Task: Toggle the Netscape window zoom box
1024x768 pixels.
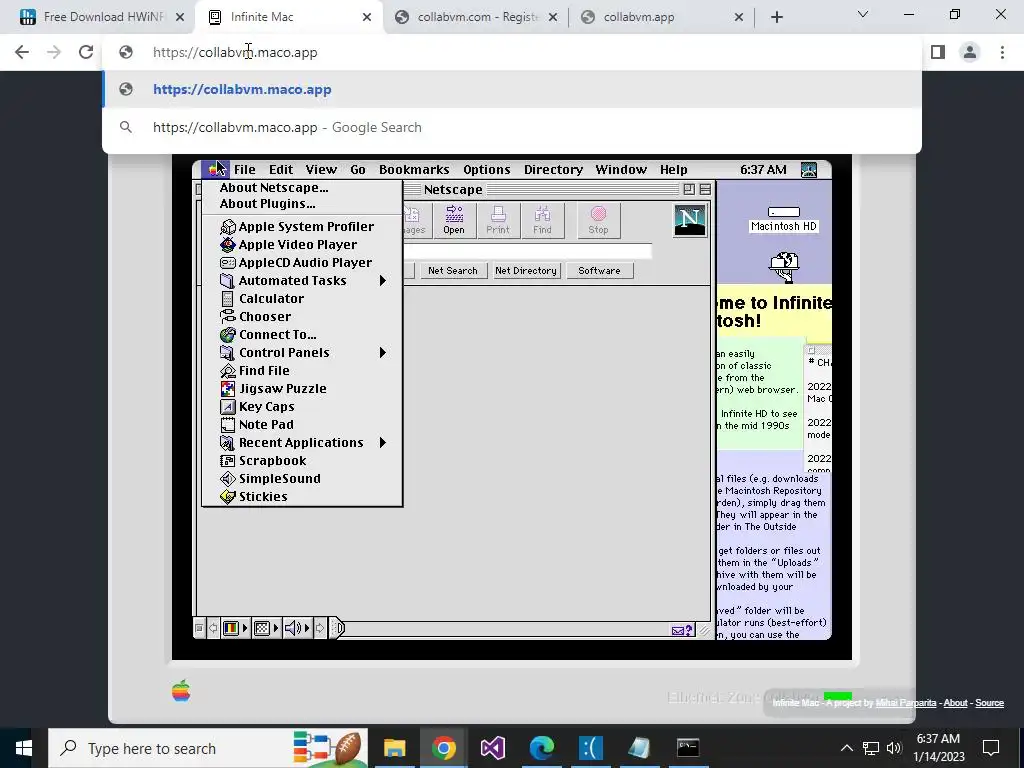Action: coord(689,189)
